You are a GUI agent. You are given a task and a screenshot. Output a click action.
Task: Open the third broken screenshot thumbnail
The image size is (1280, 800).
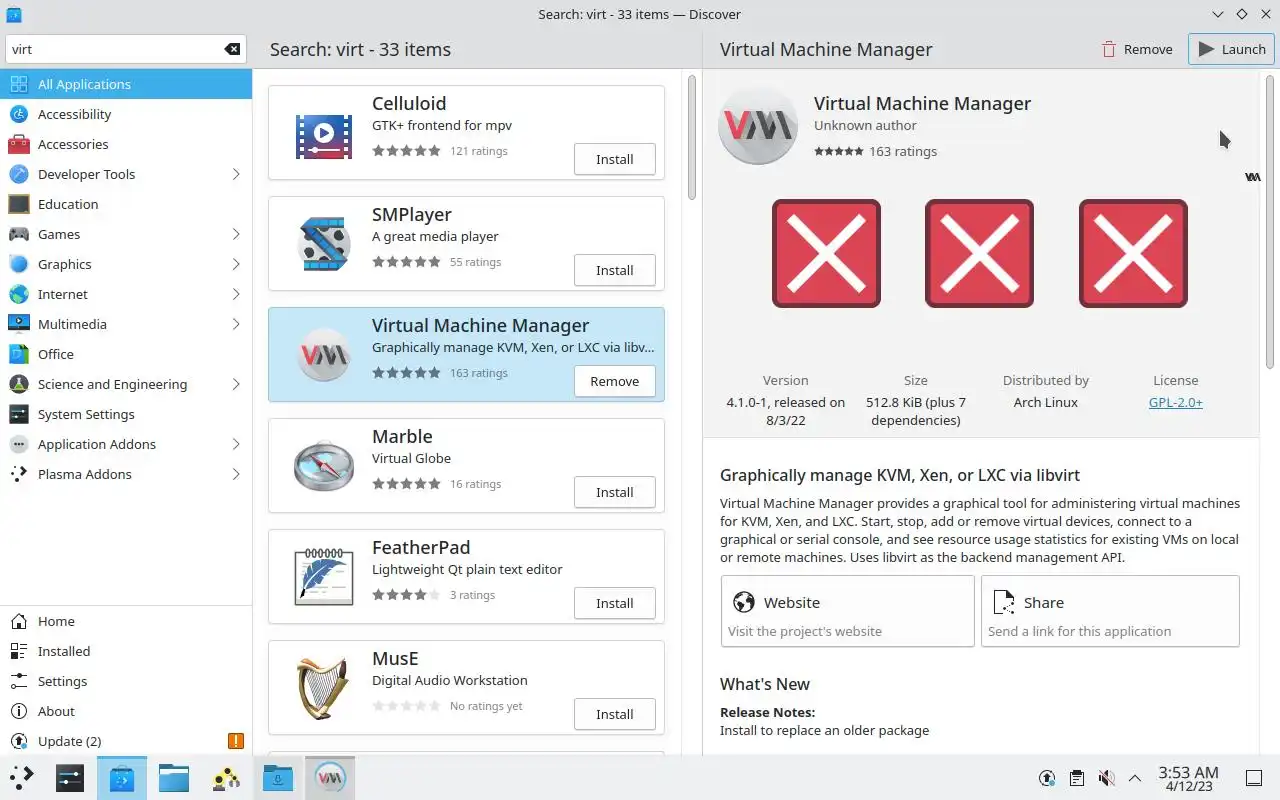click(x=1133, y=253)
